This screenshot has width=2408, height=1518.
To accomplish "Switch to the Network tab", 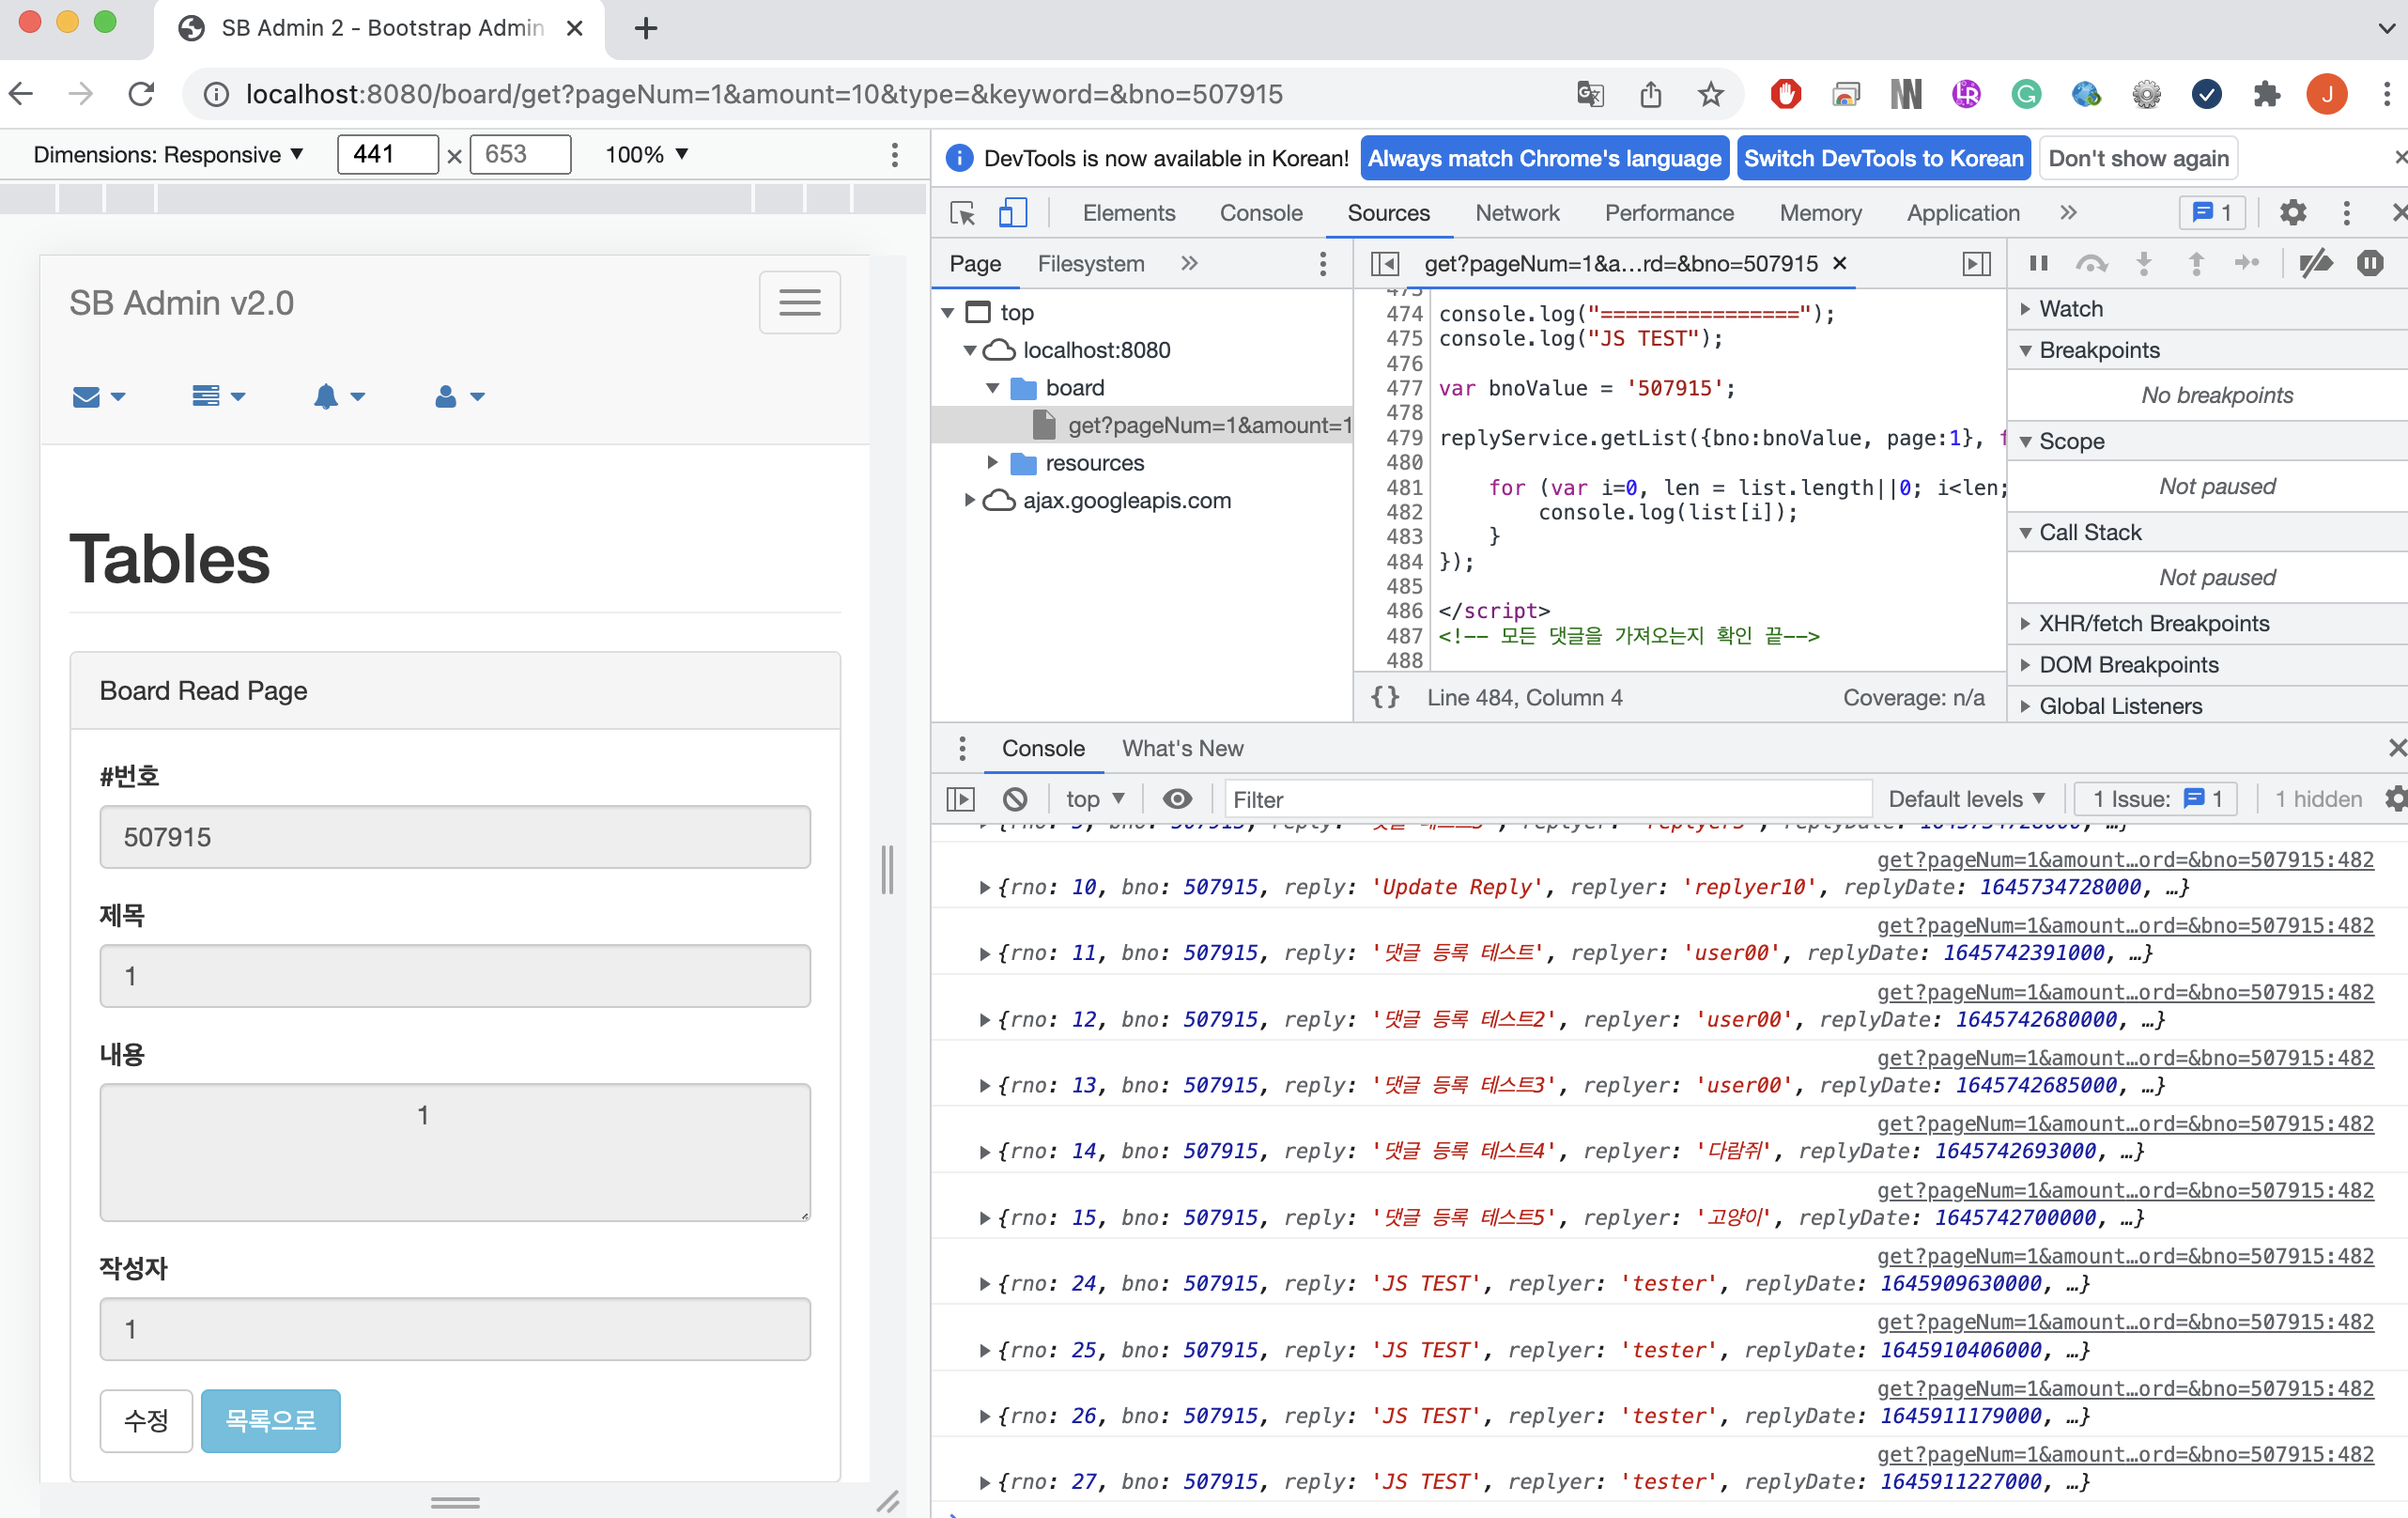I will coord(1516,213).
